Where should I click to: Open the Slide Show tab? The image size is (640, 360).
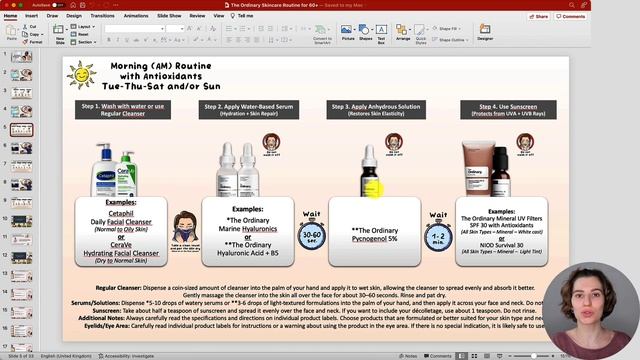point(169,16)
